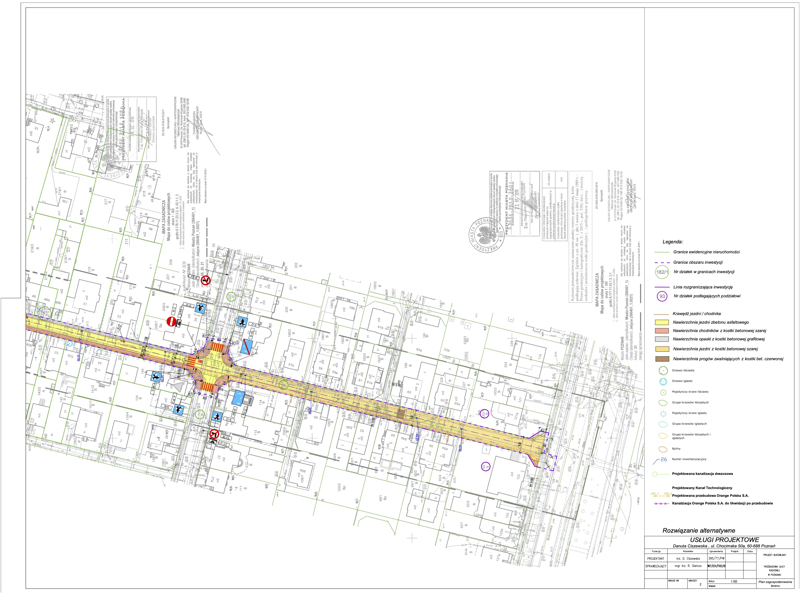
Task: Click the Numer inwentaryzacyjny 26 legend marker
Action: click(x=661, y=461)
